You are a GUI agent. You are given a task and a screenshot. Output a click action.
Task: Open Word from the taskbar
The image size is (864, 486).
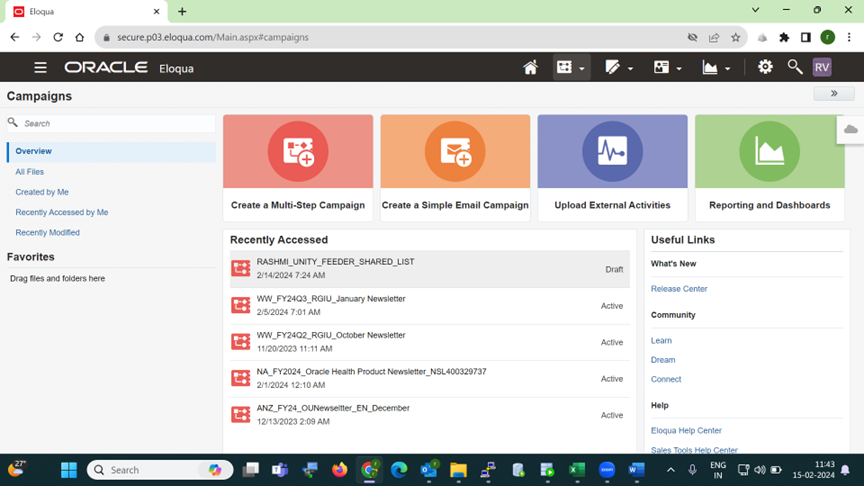pyautogui.click(x=636, y=470)
